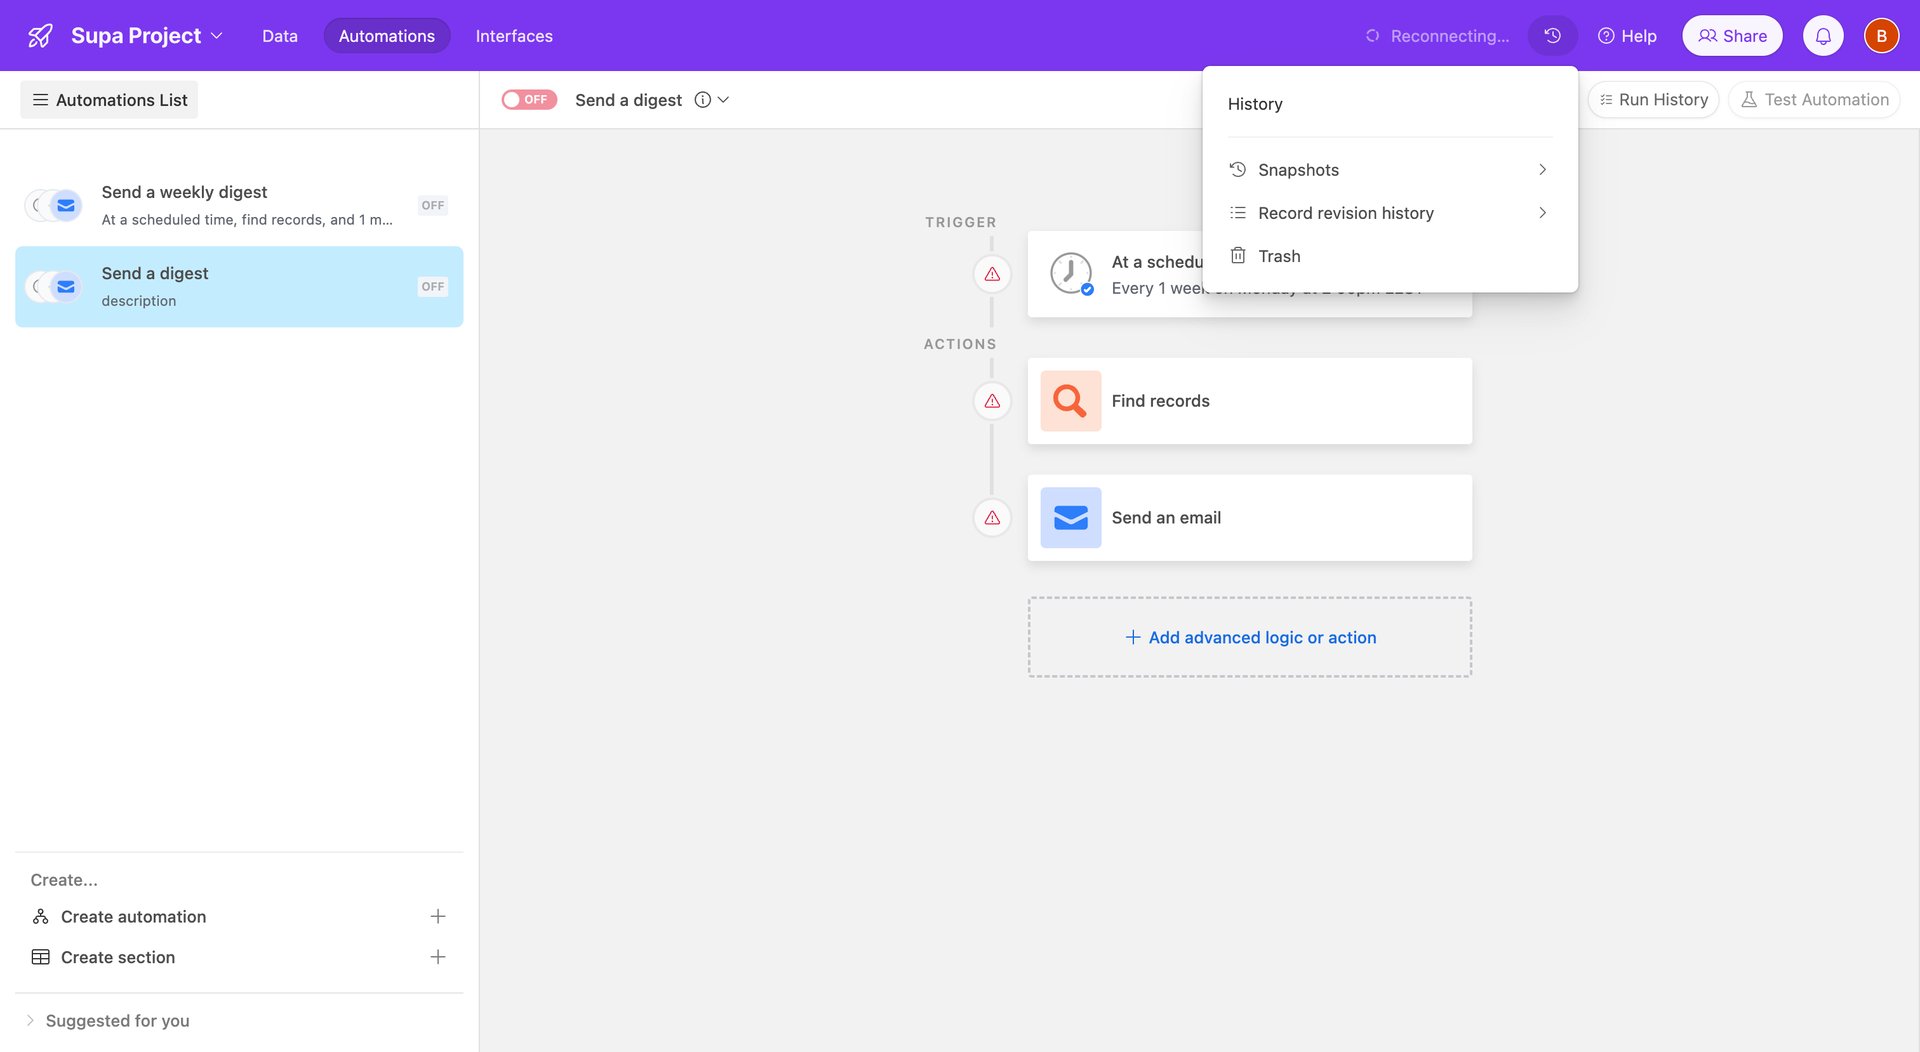Expand the Supa Project dropdown

click(x=218, y=35)
